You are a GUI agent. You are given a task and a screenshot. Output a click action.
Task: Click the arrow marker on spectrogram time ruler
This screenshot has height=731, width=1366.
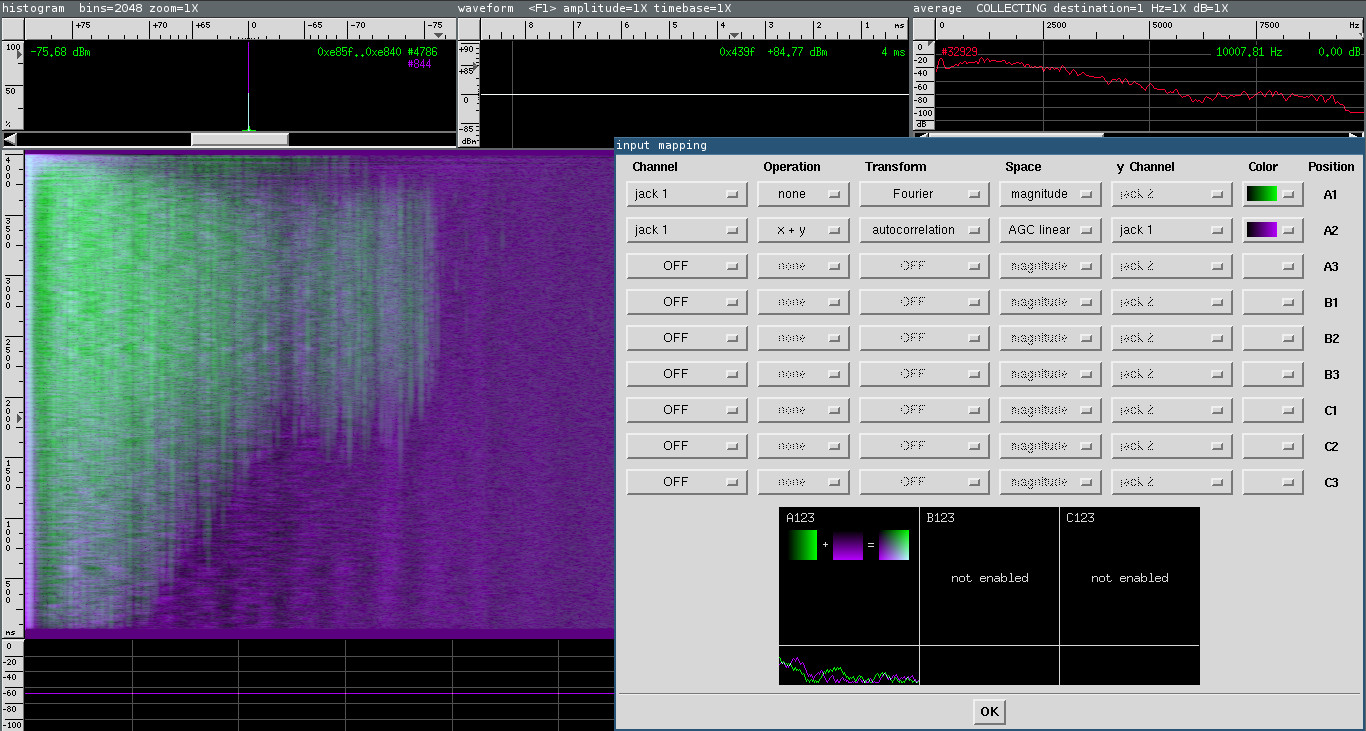(19, 417)
